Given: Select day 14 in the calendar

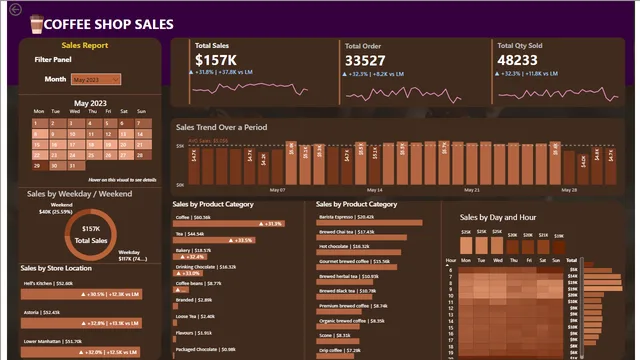Looking at the screenshot, I should 144,134.
